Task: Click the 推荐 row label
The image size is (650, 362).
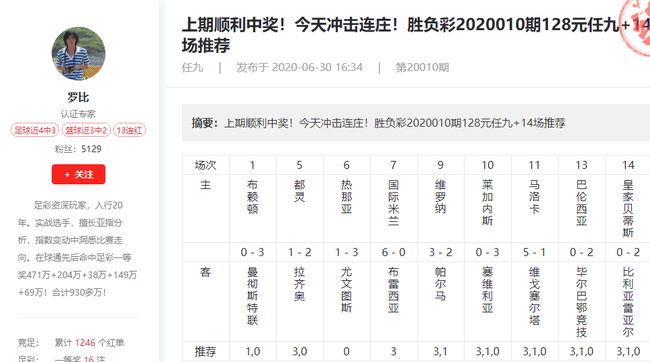Action: coord(206,352)
